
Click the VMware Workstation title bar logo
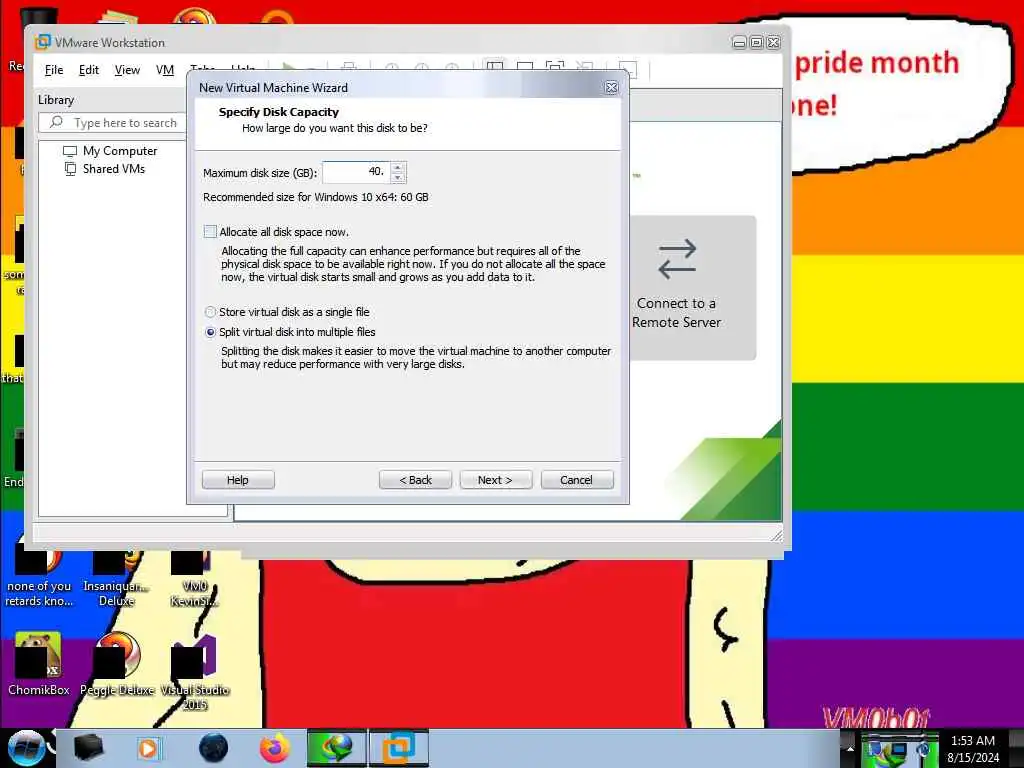click(x=42, y=42)
